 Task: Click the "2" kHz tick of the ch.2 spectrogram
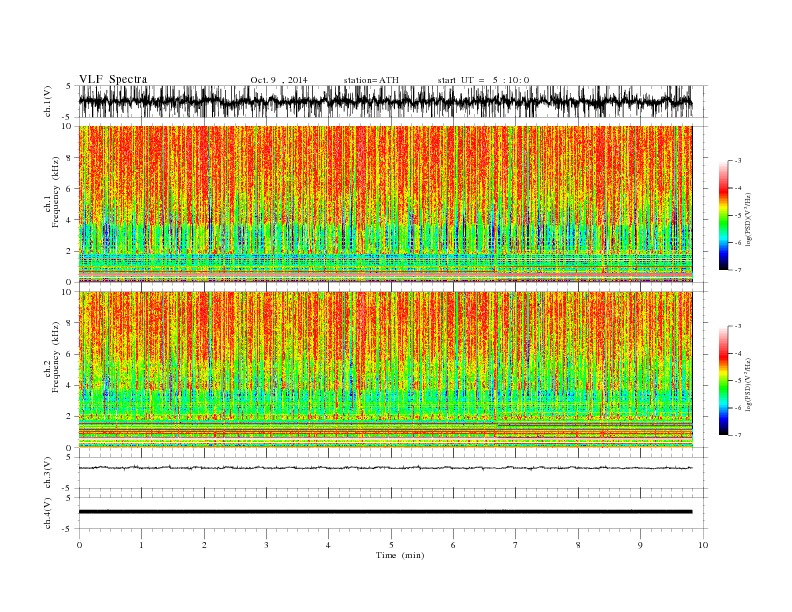tap(70, 417)
